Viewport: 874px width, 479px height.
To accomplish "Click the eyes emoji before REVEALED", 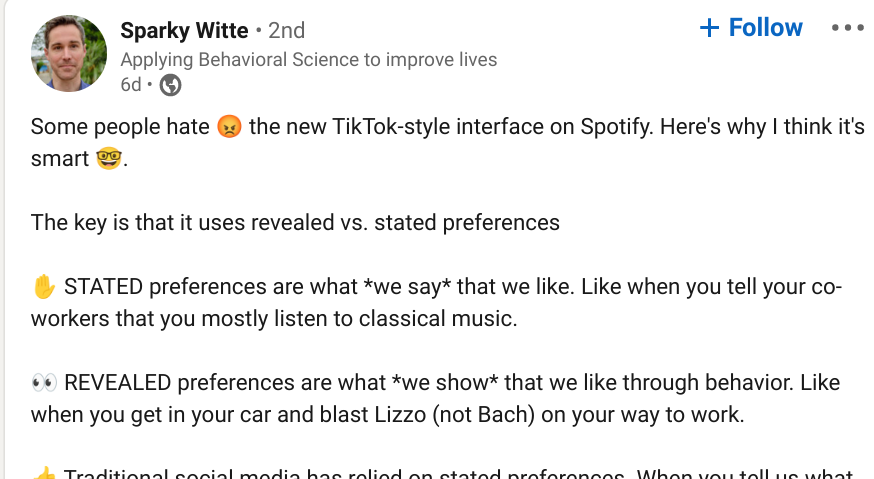I will click(44, 383).
